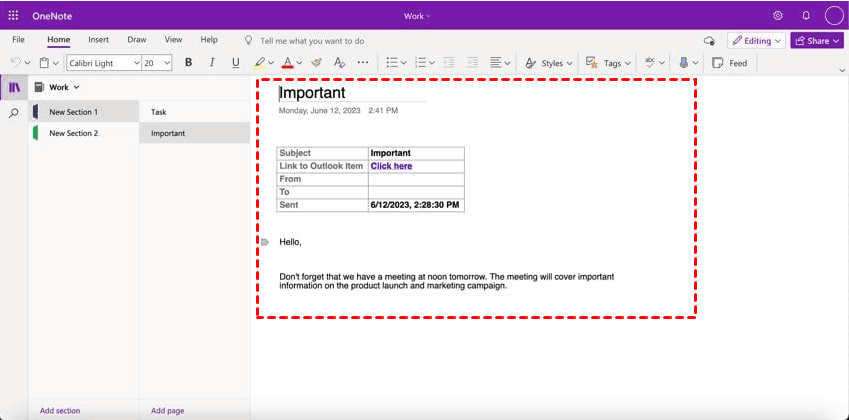Open paste options dropdown arrow

(x=56, y=63)
